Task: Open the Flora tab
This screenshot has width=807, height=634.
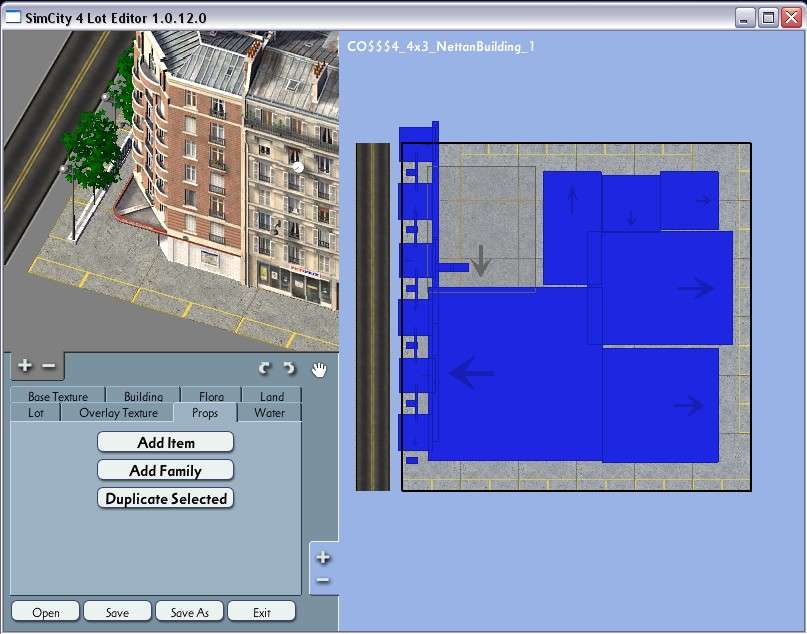Action: click(211, 396)
